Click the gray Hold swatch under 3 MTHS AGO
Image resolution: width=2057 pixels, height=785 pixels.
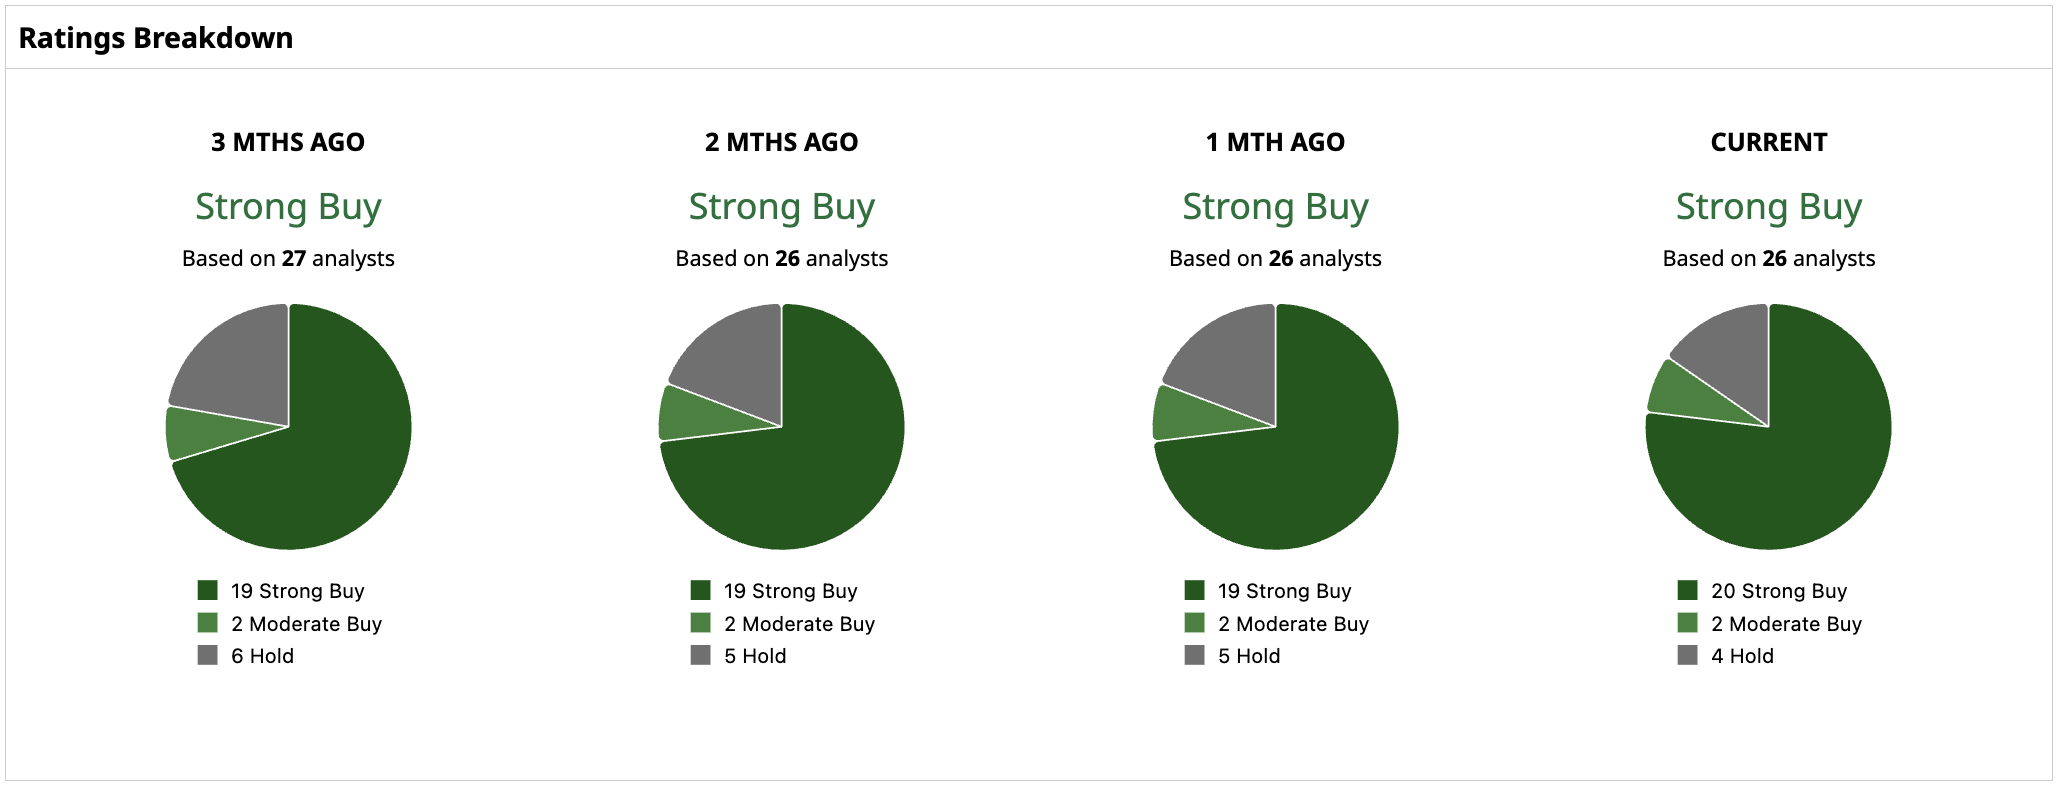tap(207, 655)
